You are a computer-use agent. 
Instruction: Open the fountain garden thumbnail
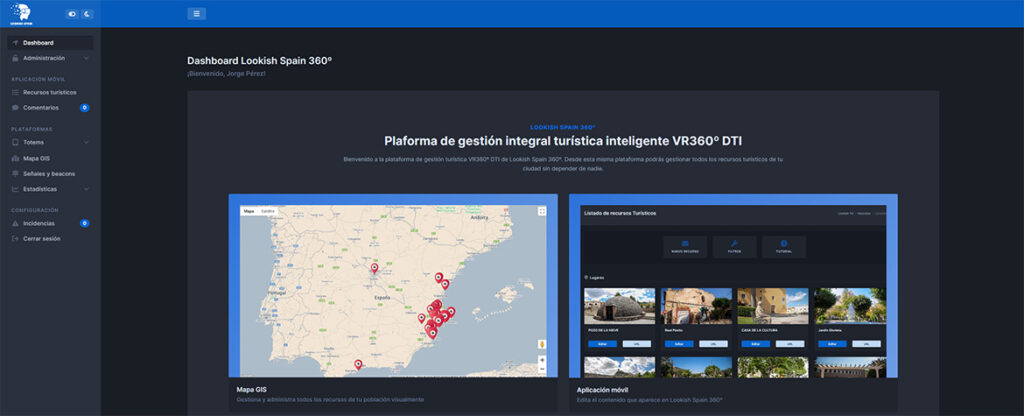pyautogui.click(x=850, y=306)
